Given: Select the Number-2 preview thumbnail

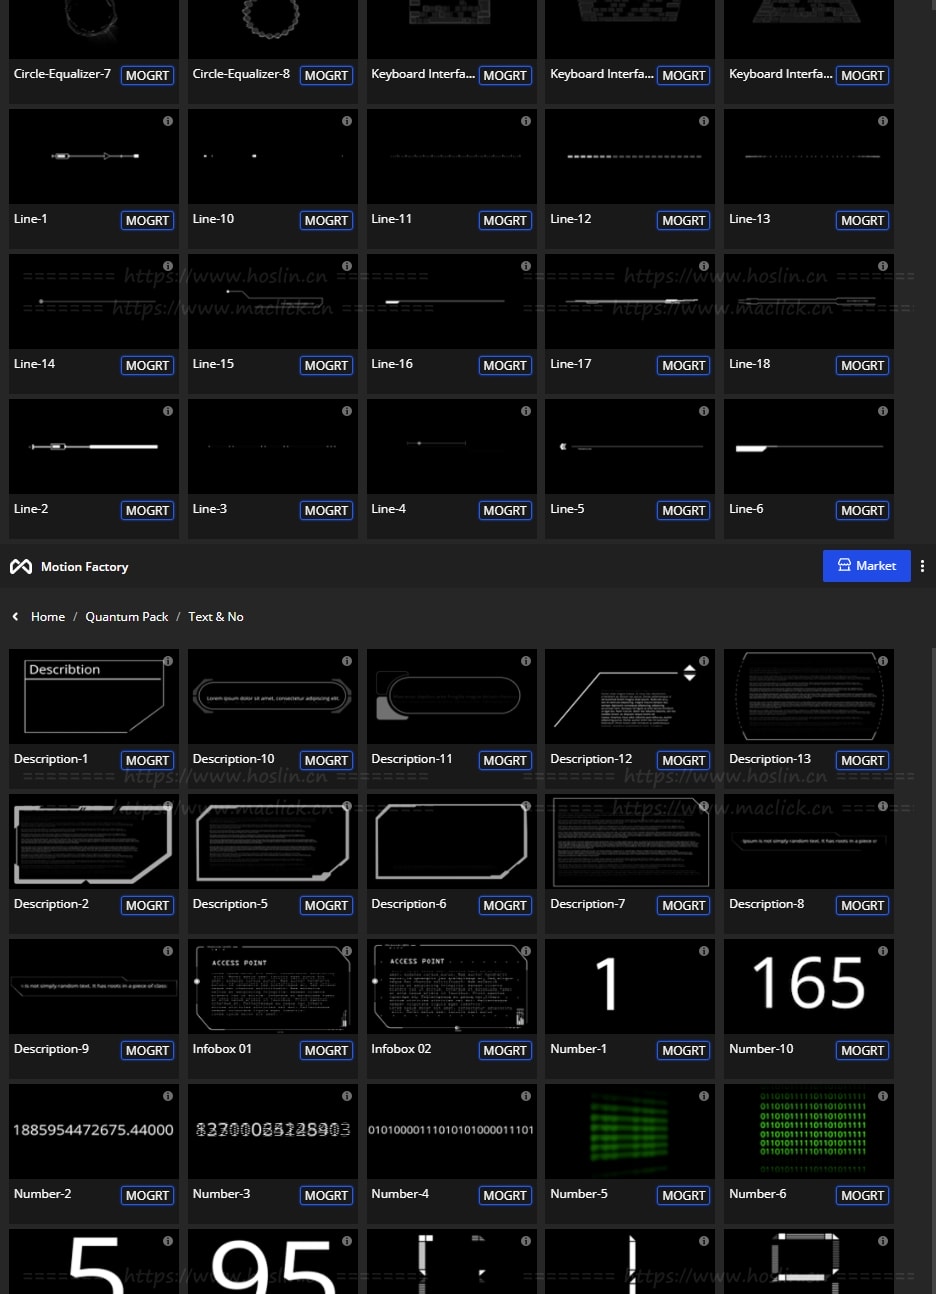Looking at the screenshot, I should (94, 1131).
